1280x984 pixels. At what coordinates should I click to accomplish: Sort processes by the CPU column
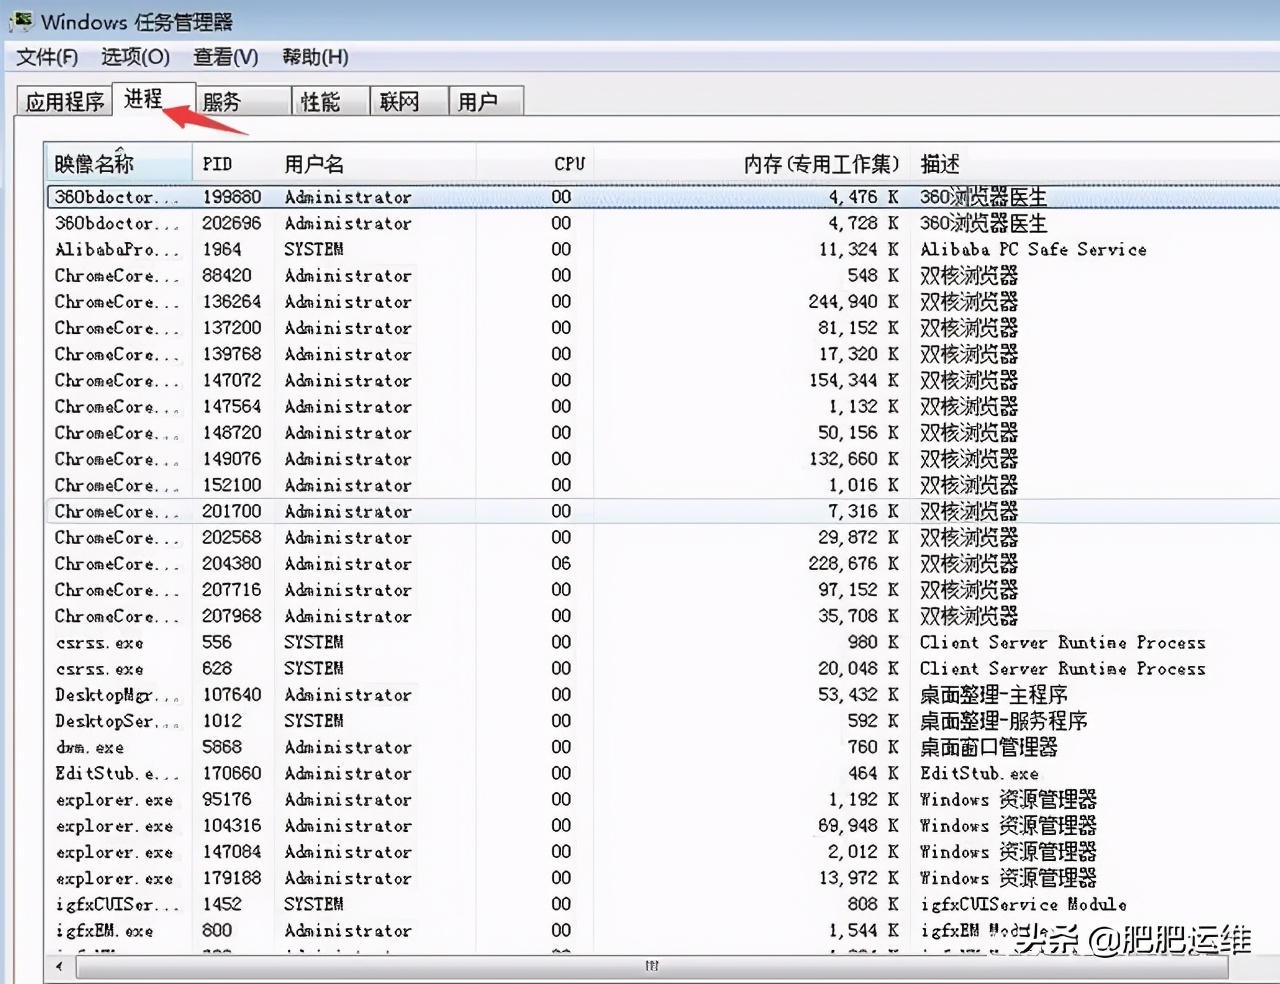568,163
